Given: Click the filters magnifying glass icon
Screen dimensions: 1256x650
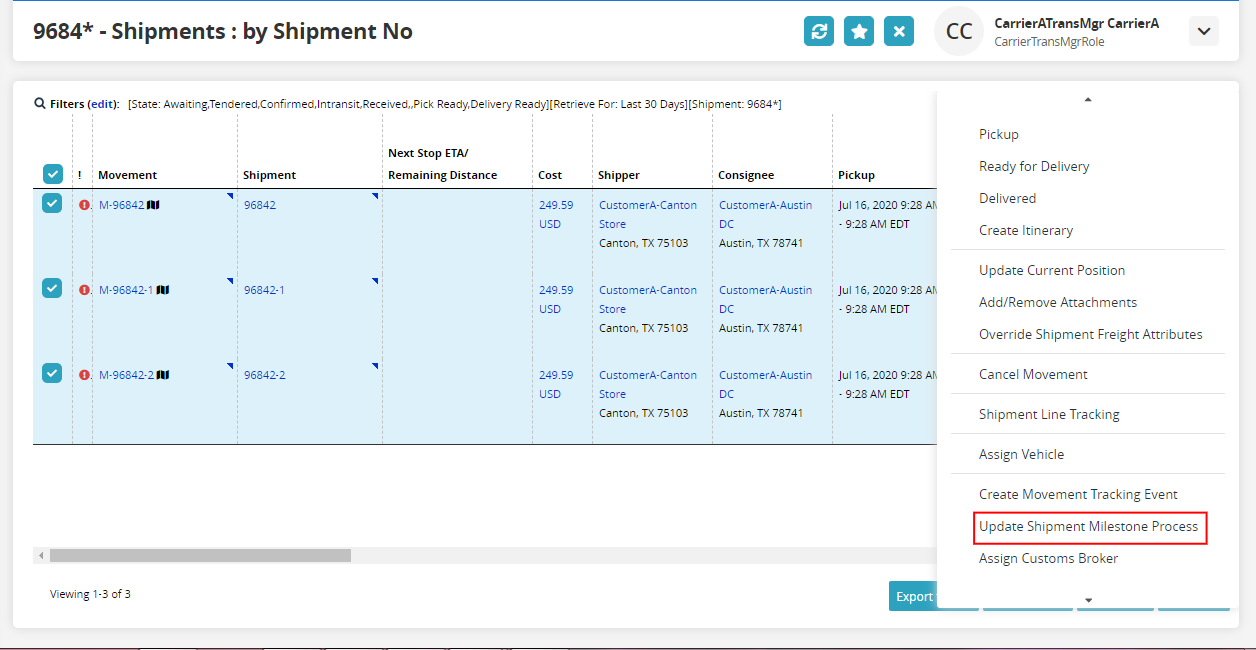Looking at the screenshot, I should [40, 104].
